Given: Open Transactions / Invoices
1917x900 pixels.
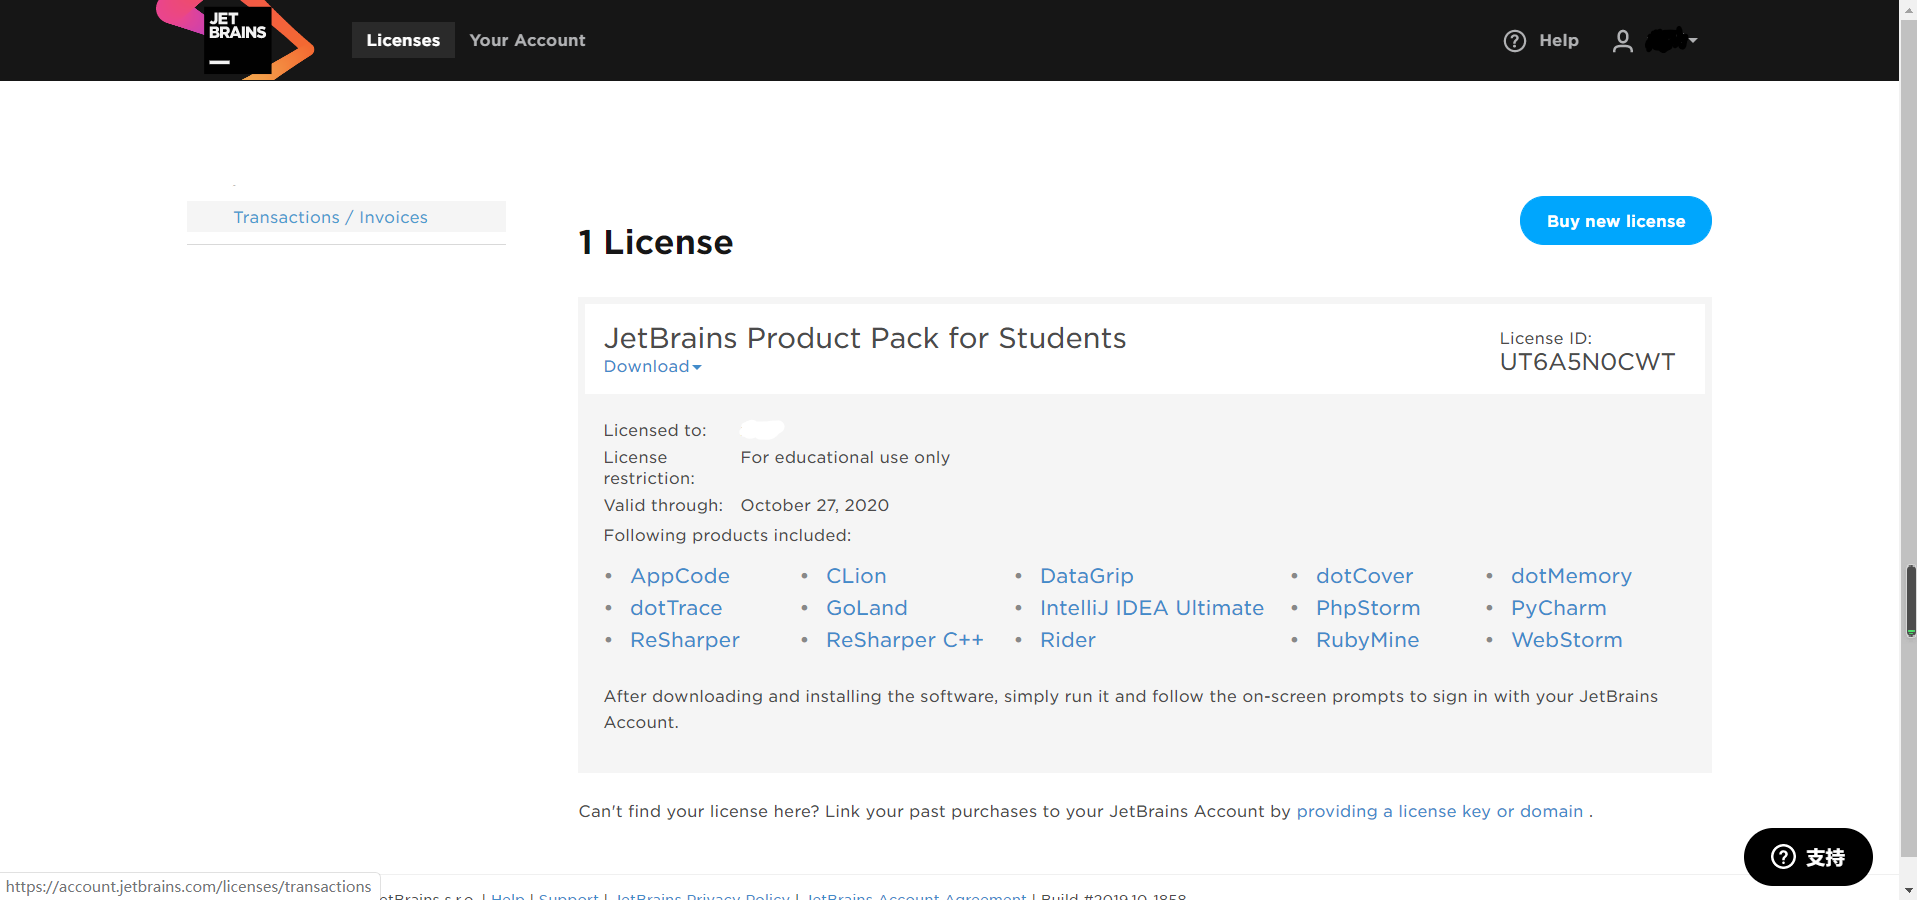Looking at the screenshot, I should tap(330, 216).
